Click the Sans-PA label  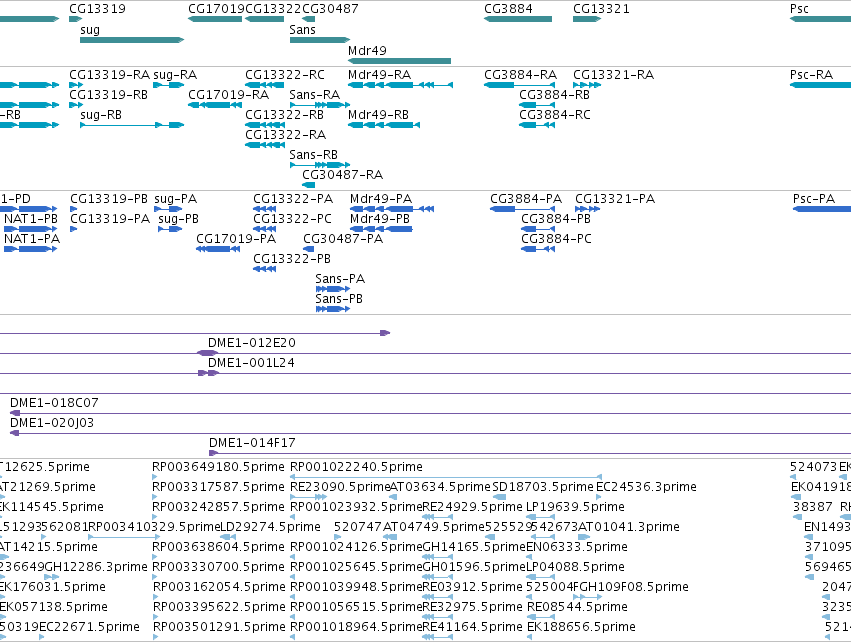pyautogui.click(x=340, y=279)
